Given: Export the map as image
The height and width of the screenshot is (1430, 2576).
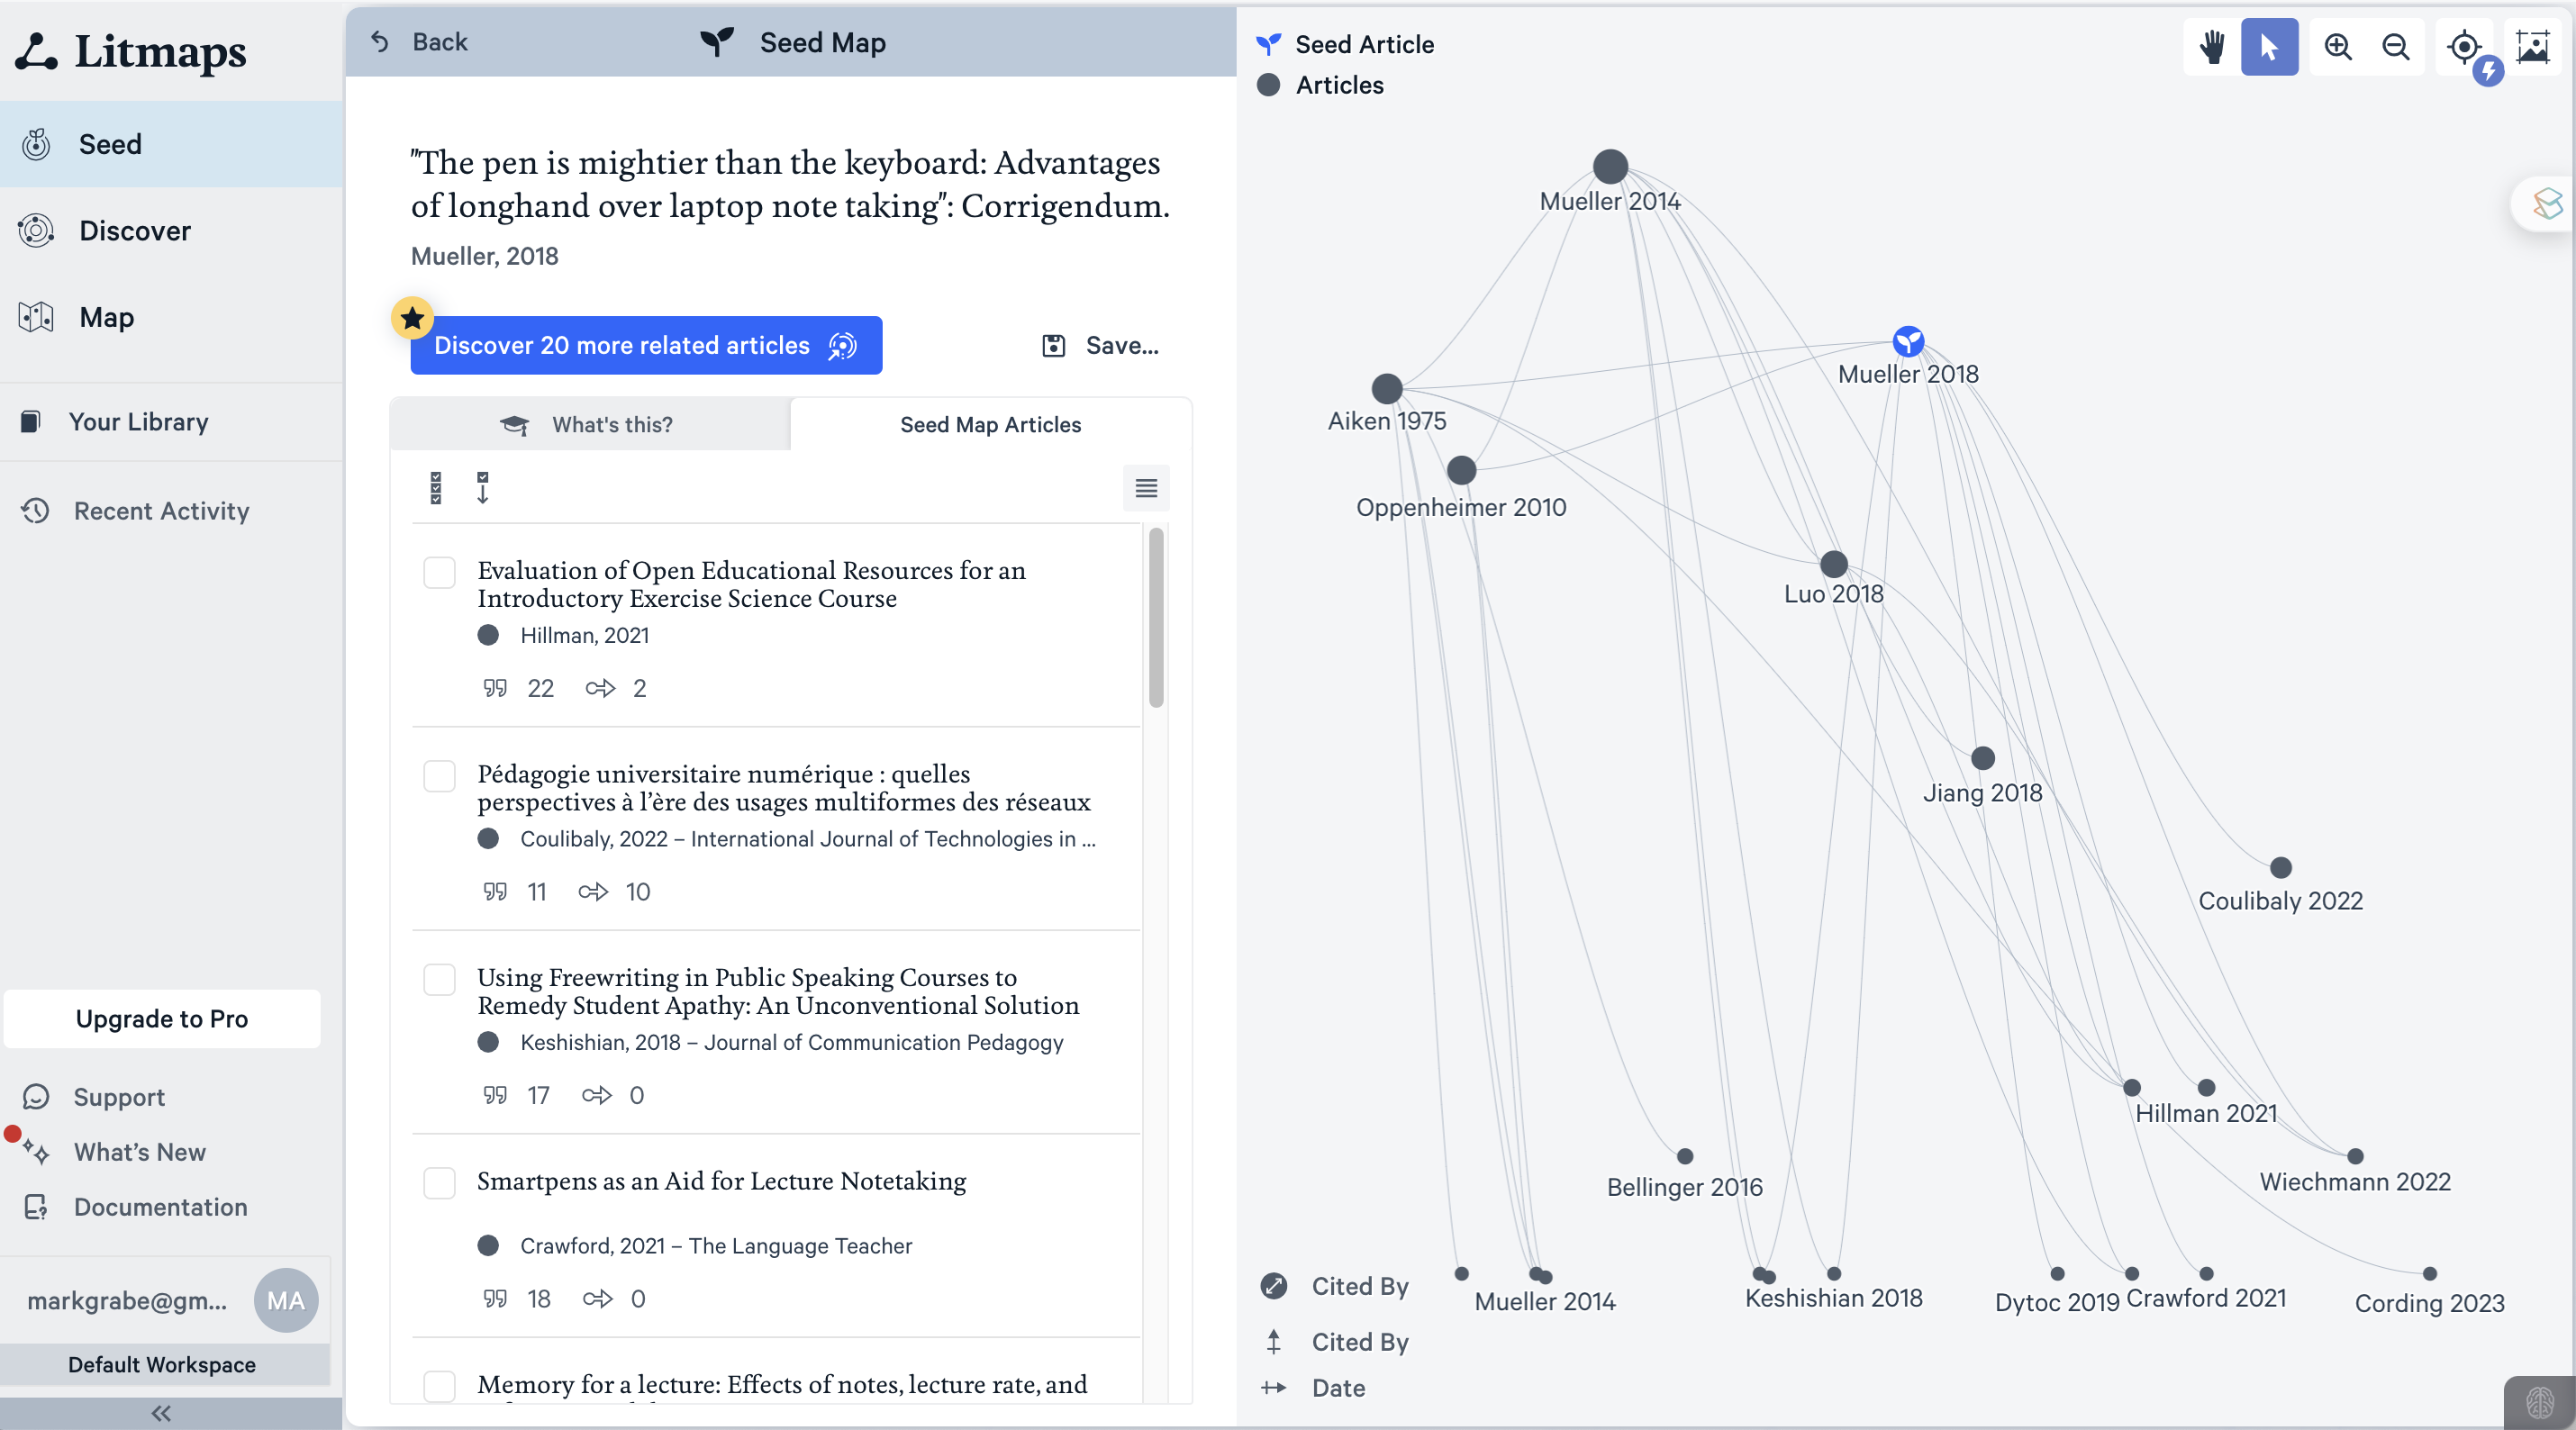Looking at the screenshot, I should [x=2532, y=47].
